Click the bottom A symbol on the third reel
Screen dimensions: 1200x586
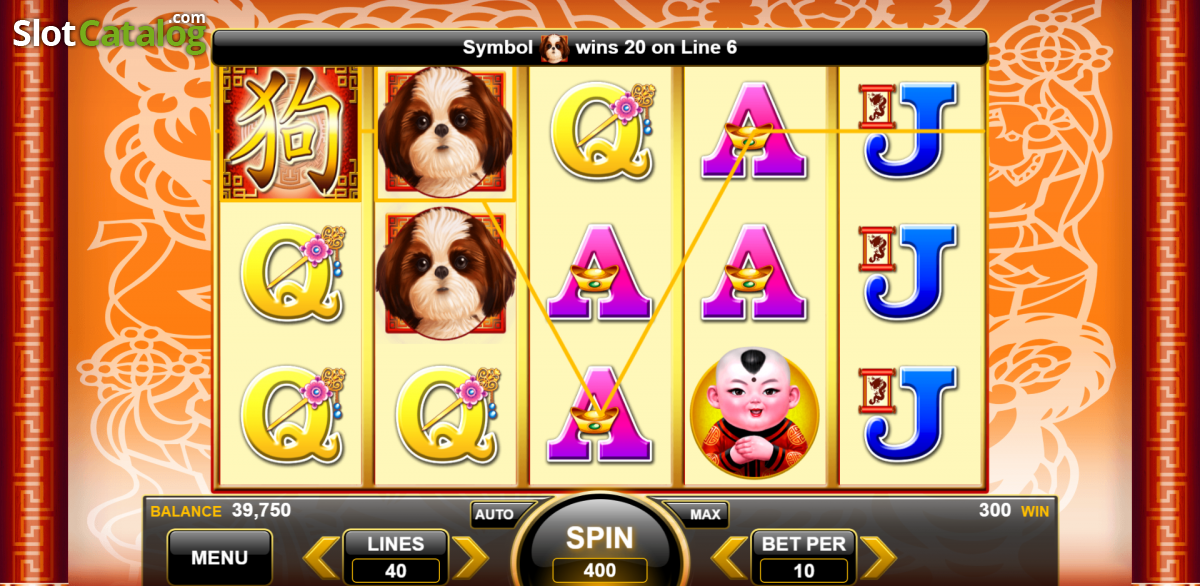(599, 413)
